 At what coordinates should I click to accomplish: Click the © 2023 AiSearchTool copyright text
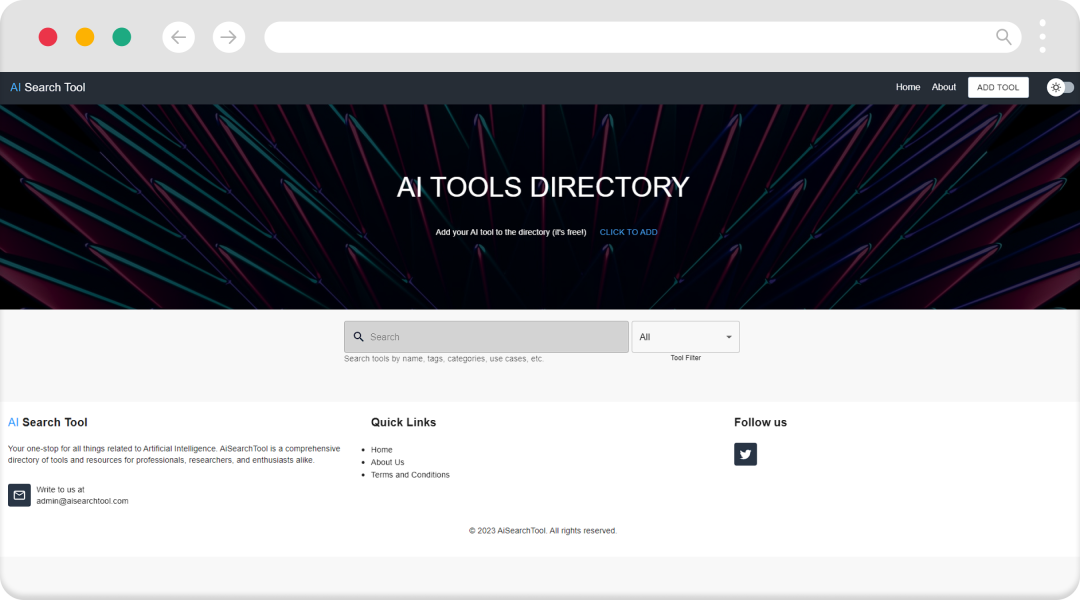543,530
